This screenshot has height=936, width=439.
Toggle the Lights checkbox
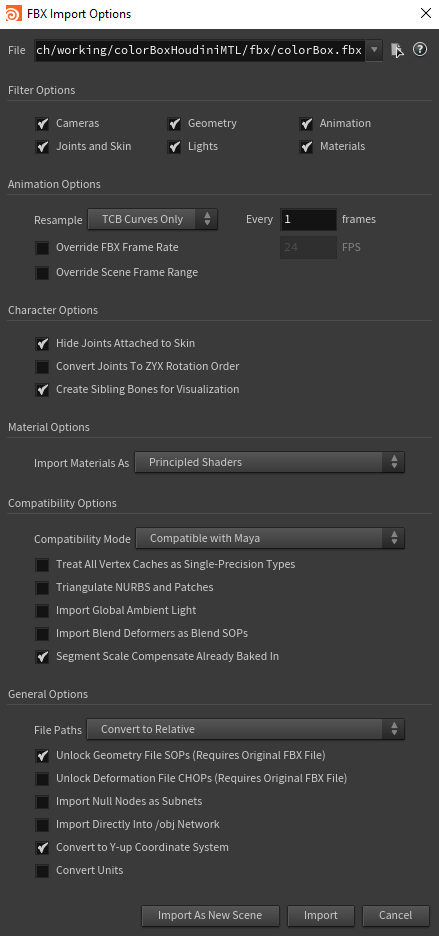tap(174, 147)
